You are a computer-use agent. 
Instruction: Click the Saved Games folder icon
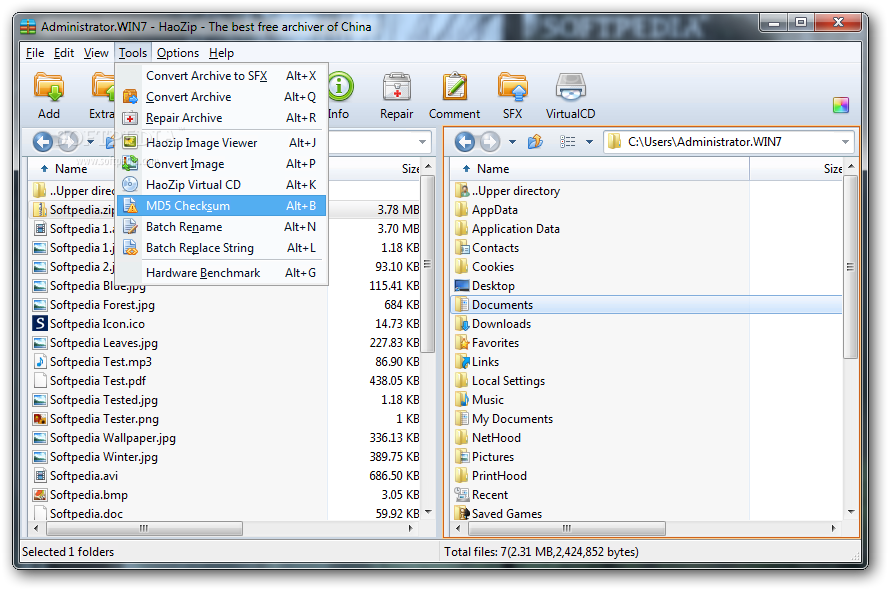point(462,513)
